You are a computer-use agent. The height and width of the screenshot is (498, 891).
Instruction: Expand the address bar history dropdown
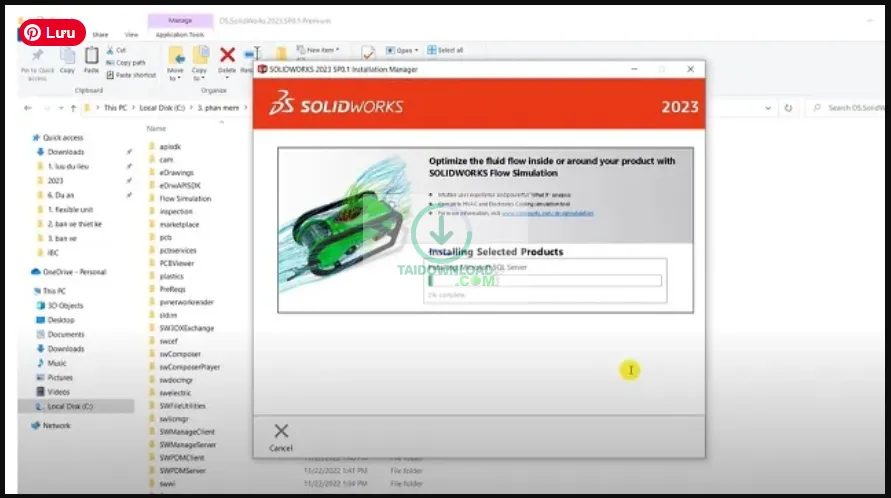pos(768,108)
